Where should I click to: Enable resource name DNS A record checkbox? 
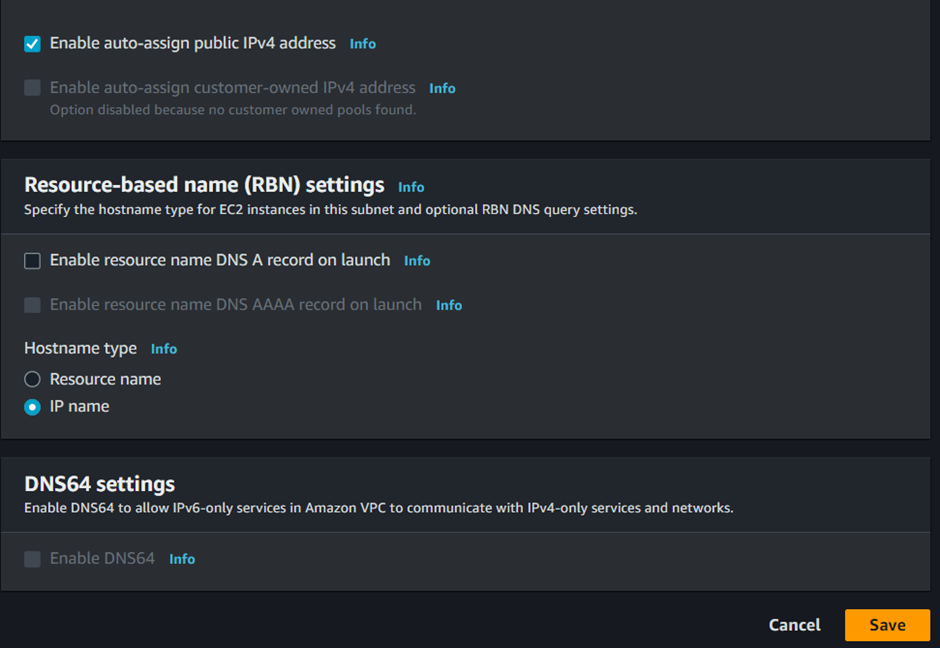[32, 261]
